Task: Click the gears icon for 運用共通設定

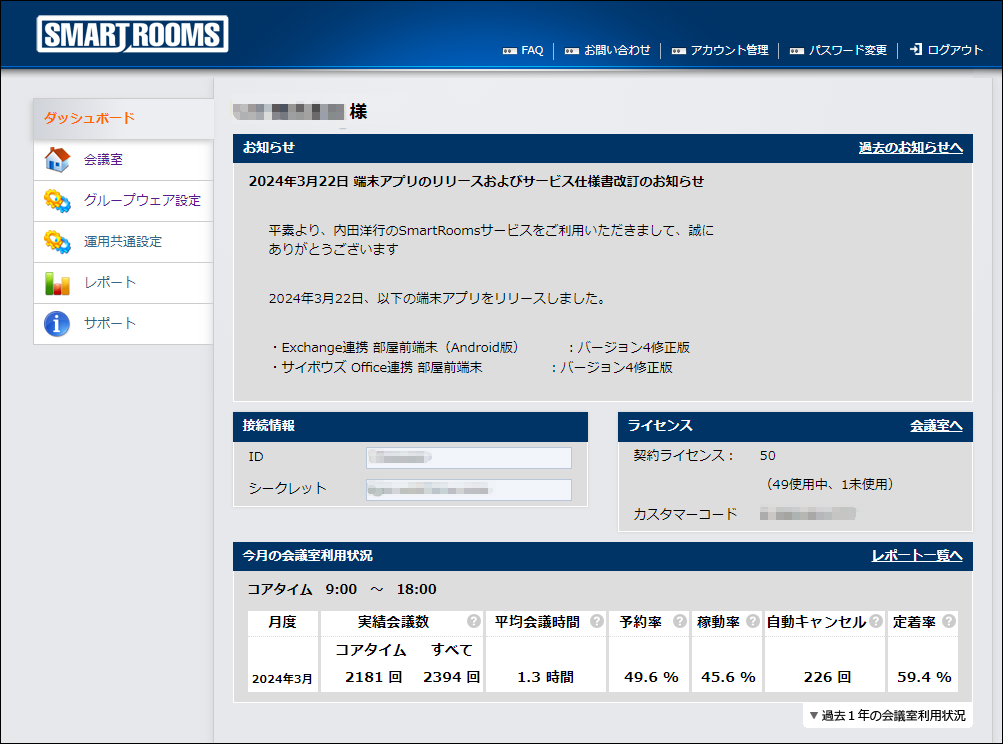Action: (x=57, y=242)
